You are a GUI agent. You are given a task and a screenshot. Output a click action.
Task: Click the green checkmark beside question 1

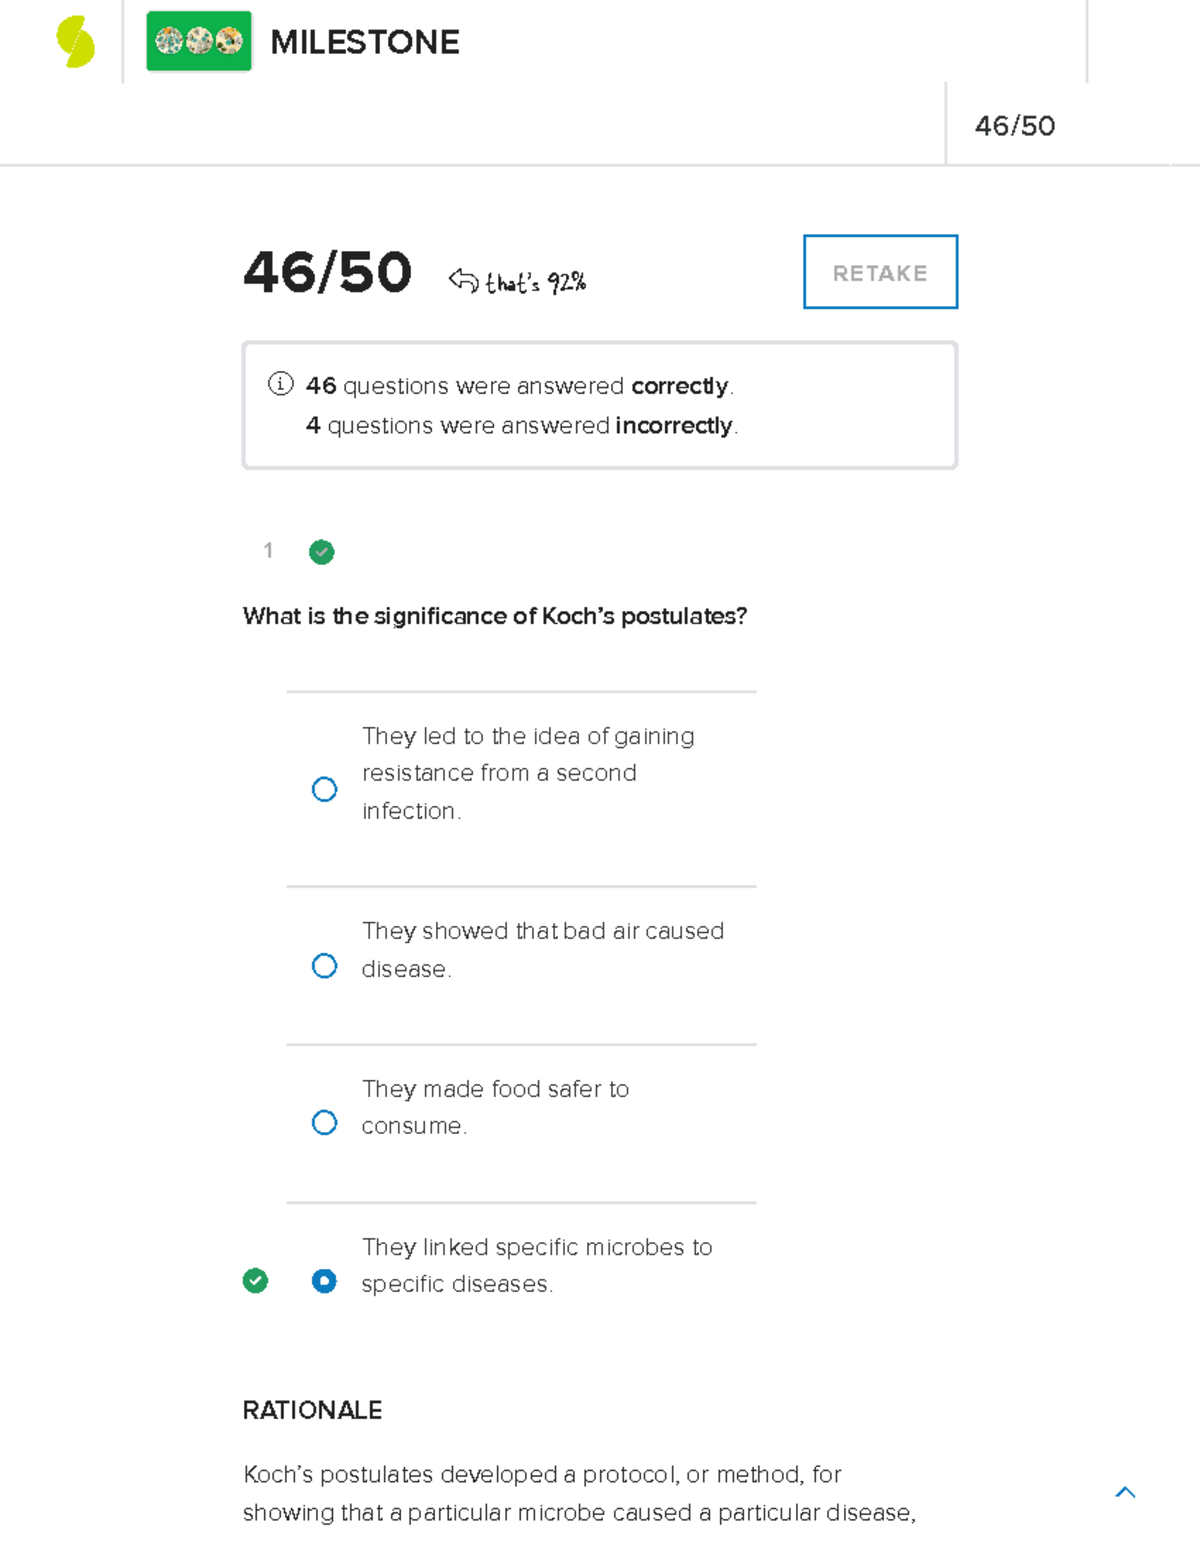click(x=321, y=552)
